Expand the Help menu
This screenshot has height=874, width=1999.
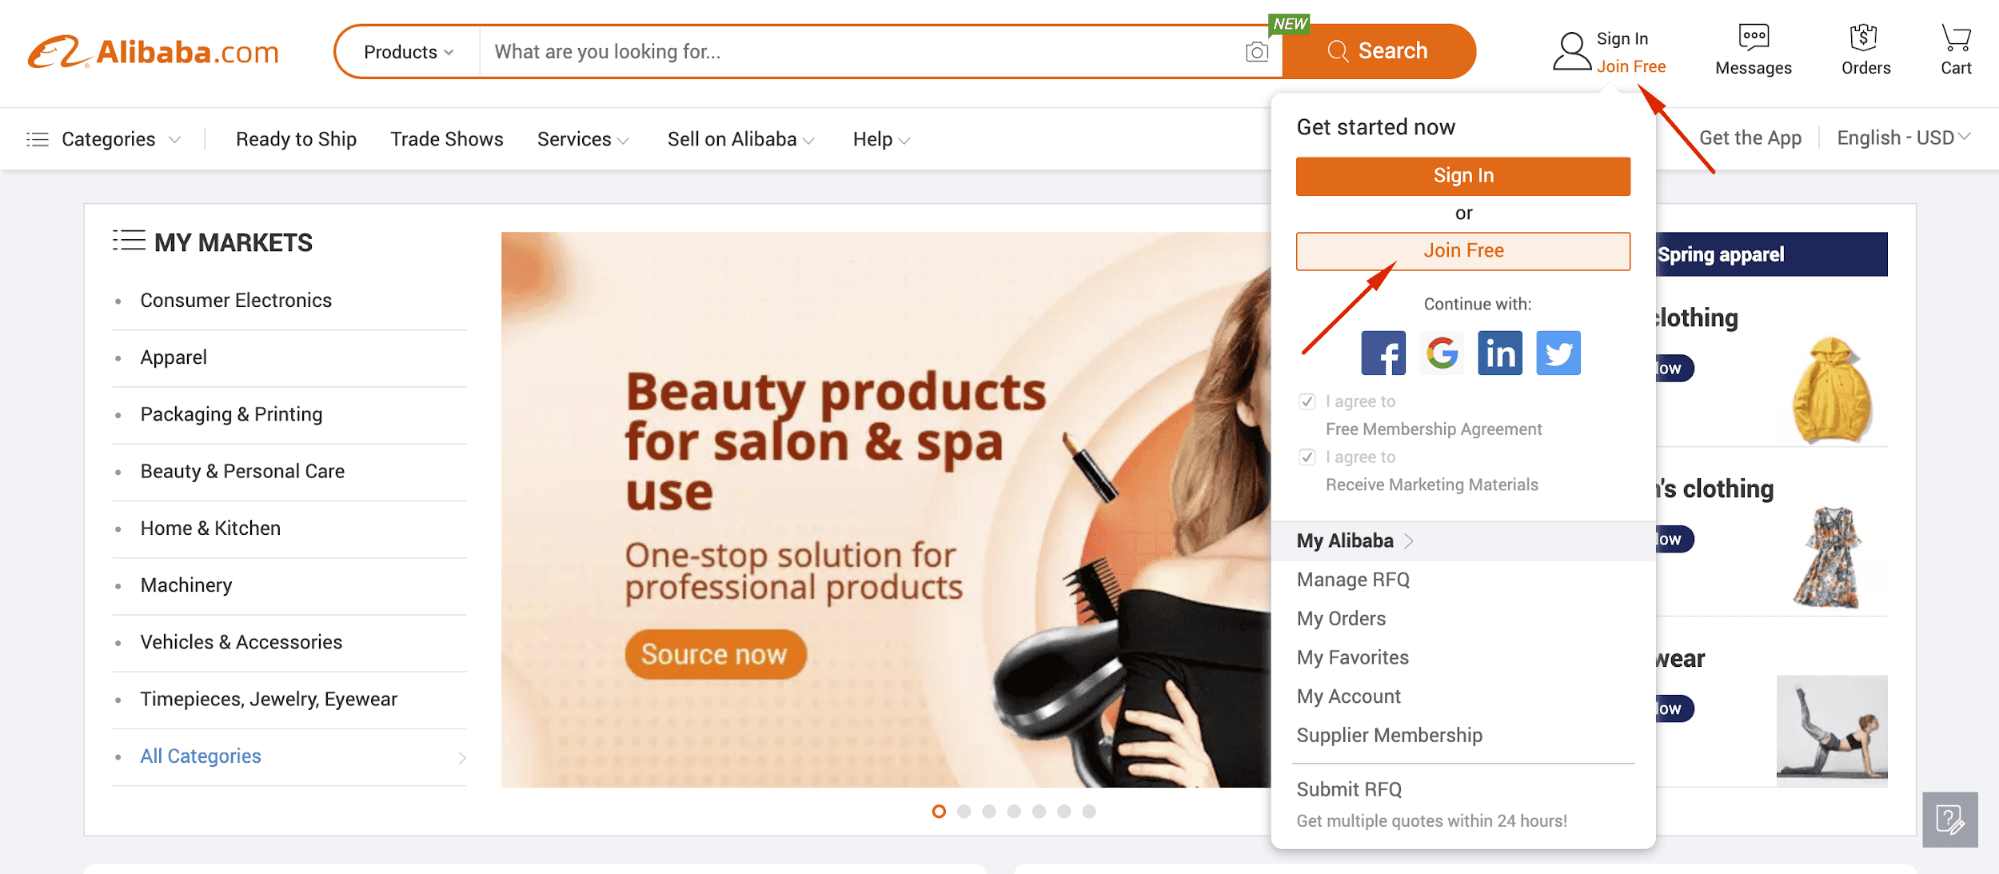pos(881,139)
